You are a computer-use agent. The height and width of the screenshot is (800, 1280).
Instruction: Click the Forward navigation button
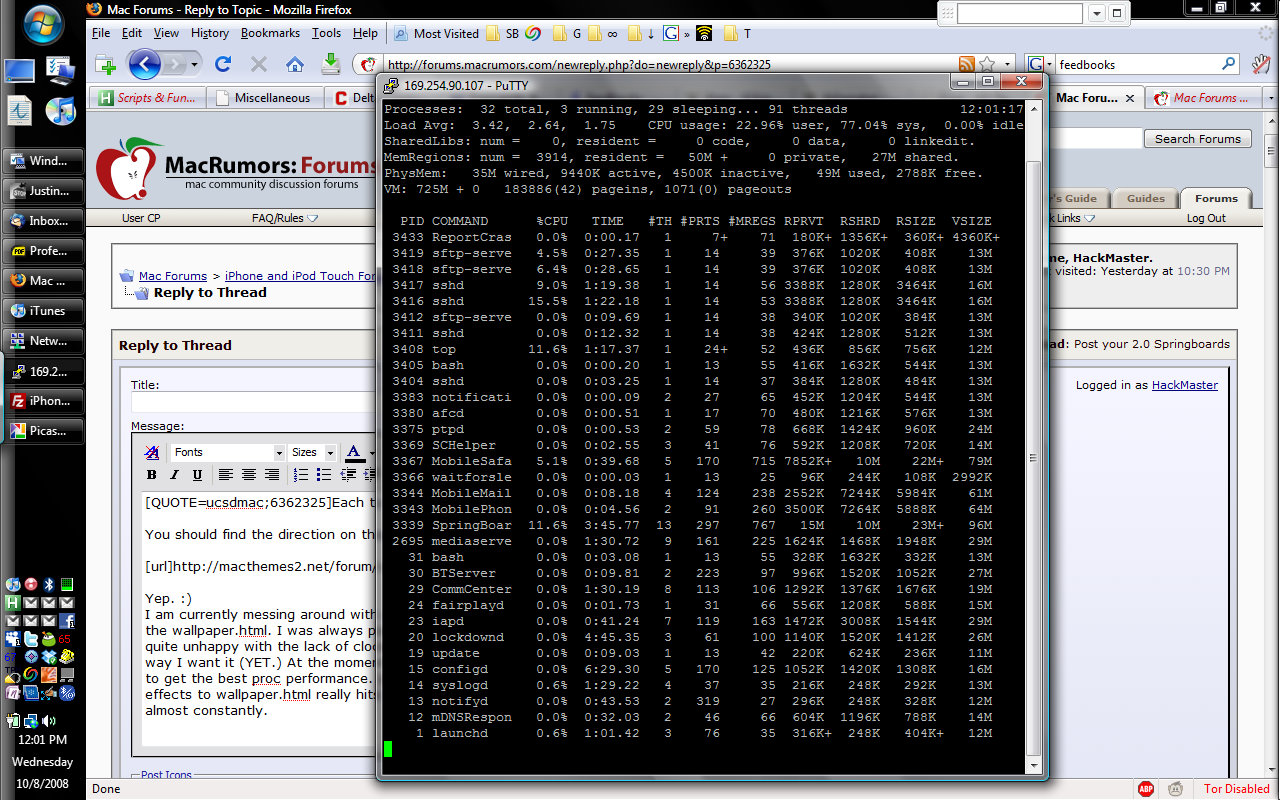tap(175, 64)
